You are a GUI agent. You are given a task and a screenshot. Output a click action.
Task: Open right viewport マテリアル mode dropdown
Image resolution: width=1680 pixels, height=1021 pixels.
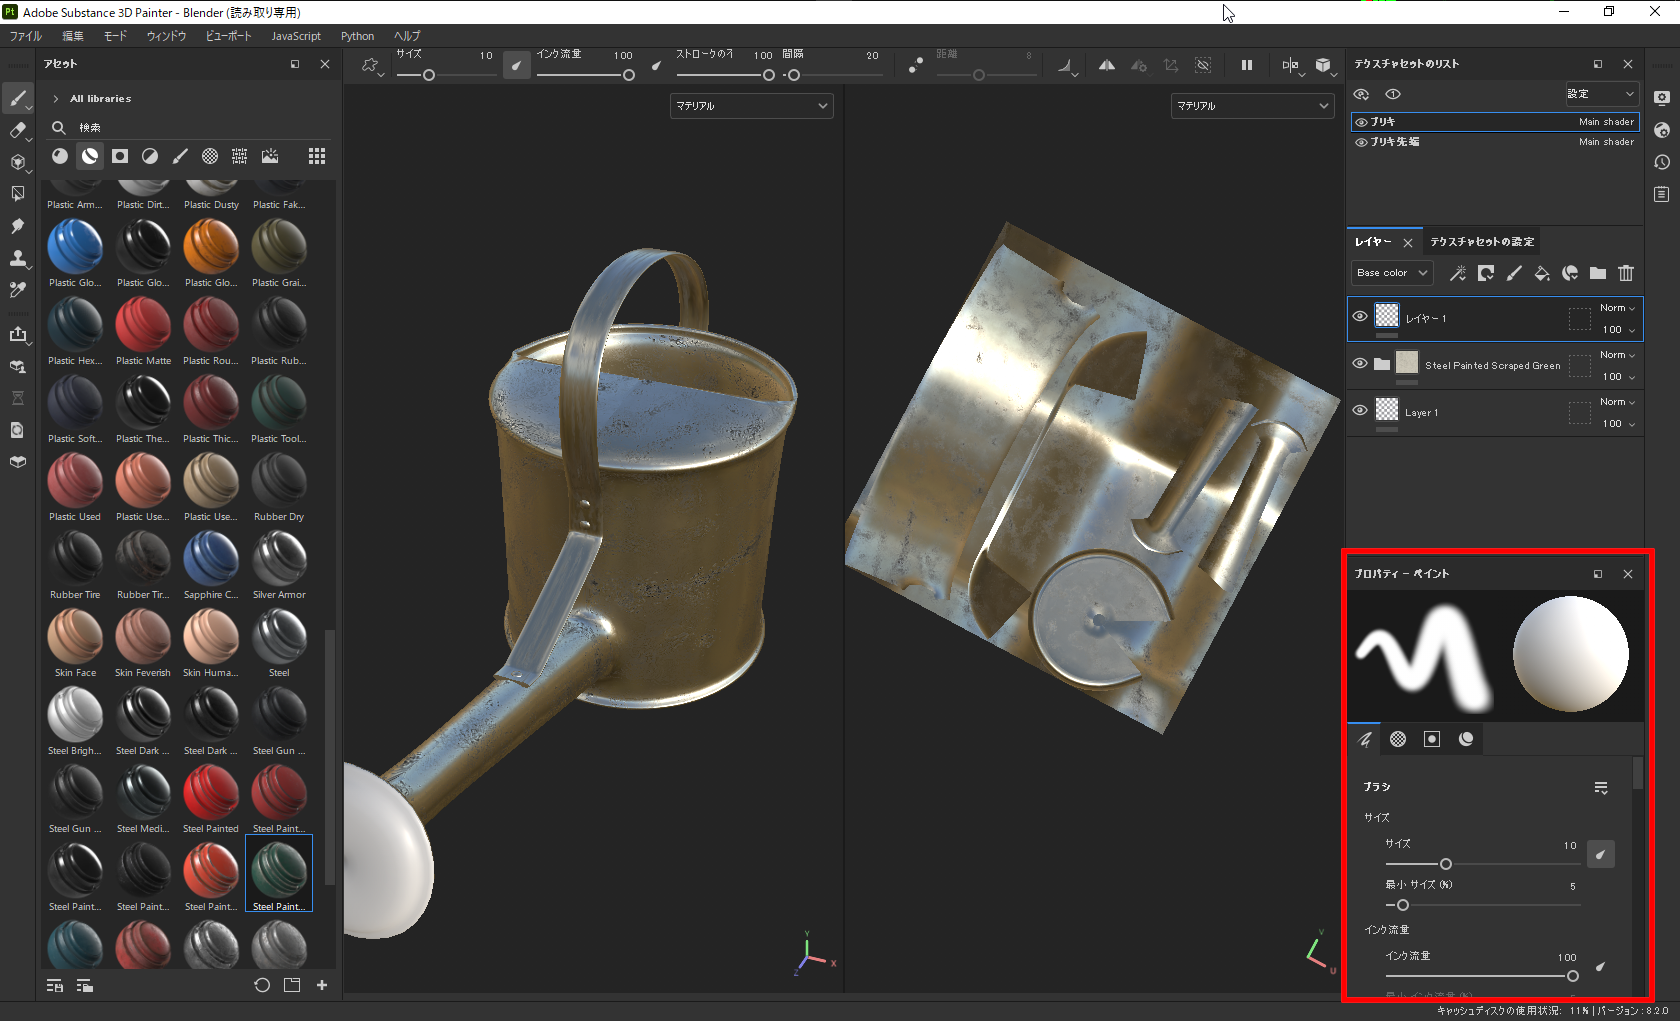pyautogui.click(x=1252, y=106)
